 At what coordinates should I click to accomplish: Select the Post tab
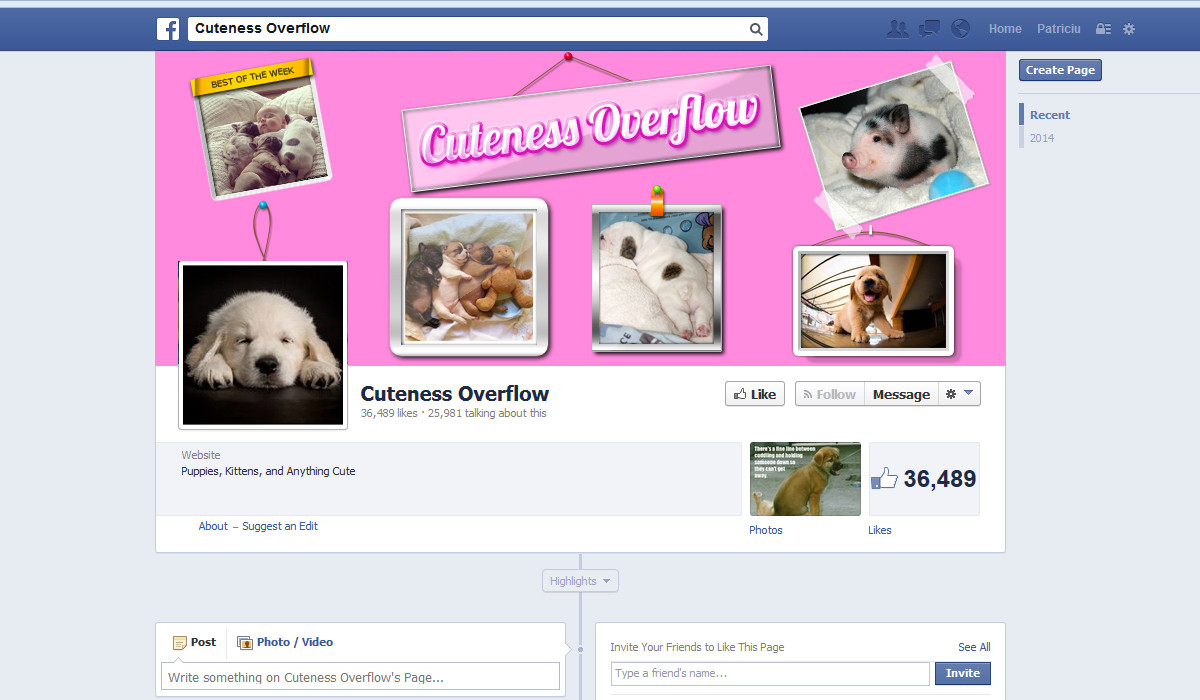click(194, 642)
